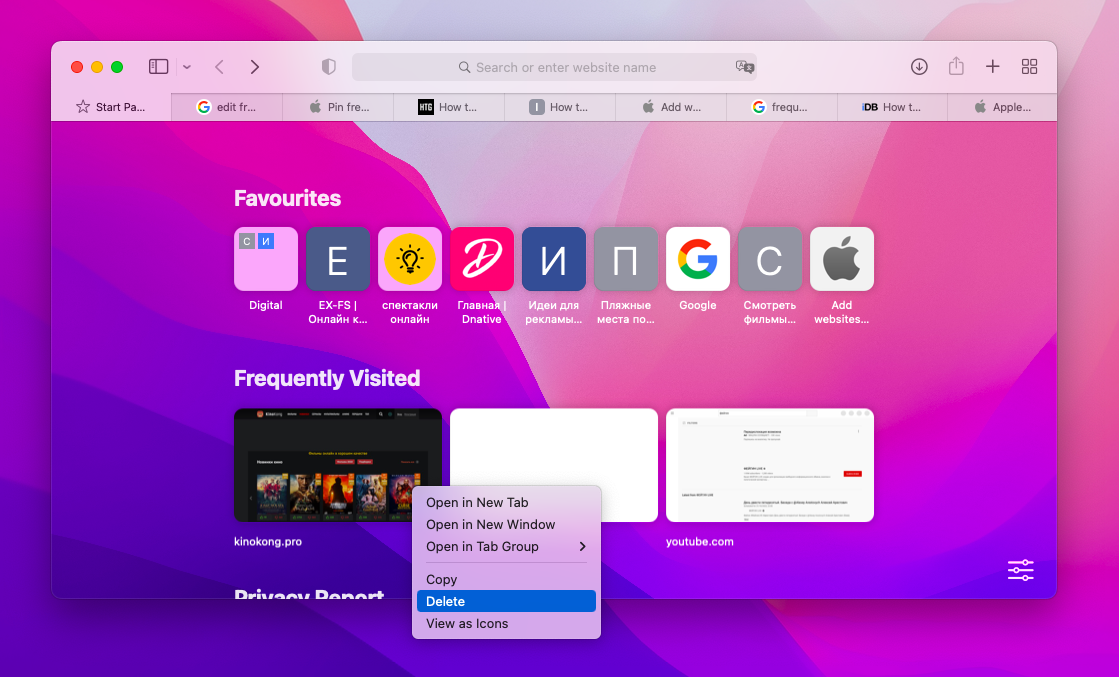Open the tab overview grid icon
1119x677 pixels.
tap(1029, 66)
